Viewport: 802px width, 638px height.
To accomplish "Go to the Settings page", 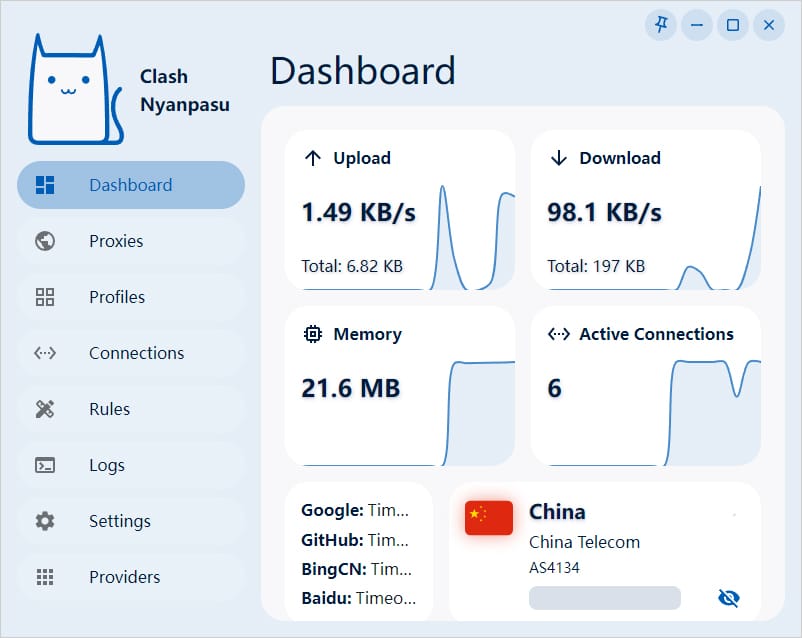I will coord(120,521).
